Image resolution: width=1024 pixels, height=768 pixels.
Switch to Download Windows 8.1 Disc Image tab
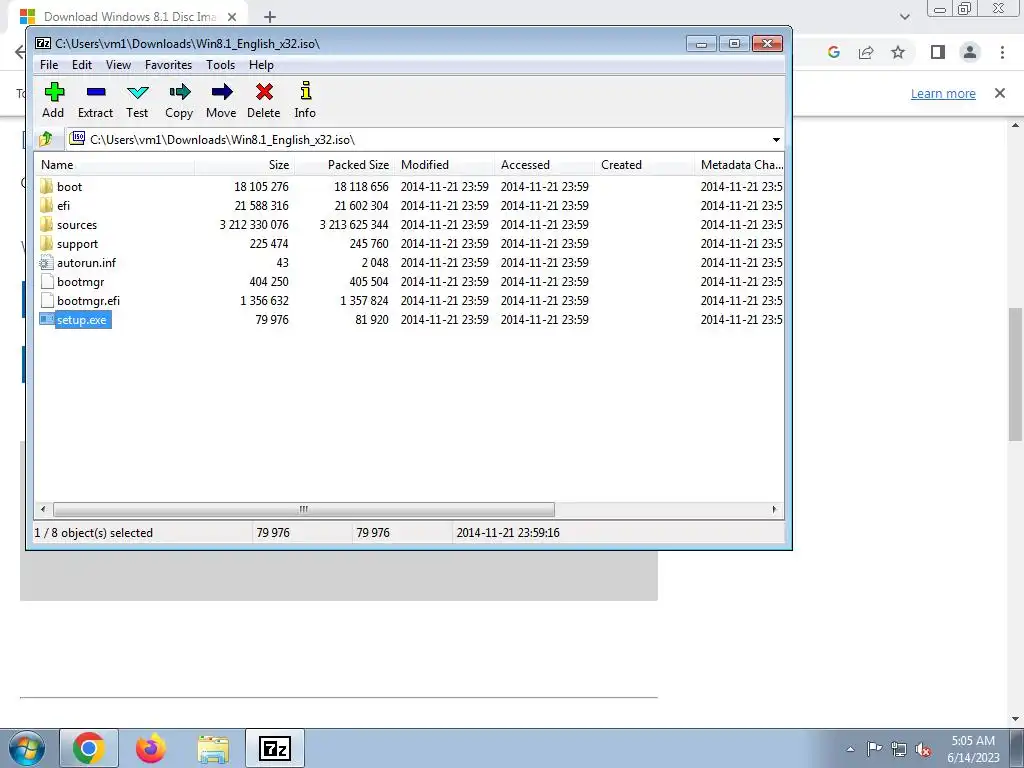point(129,16)
